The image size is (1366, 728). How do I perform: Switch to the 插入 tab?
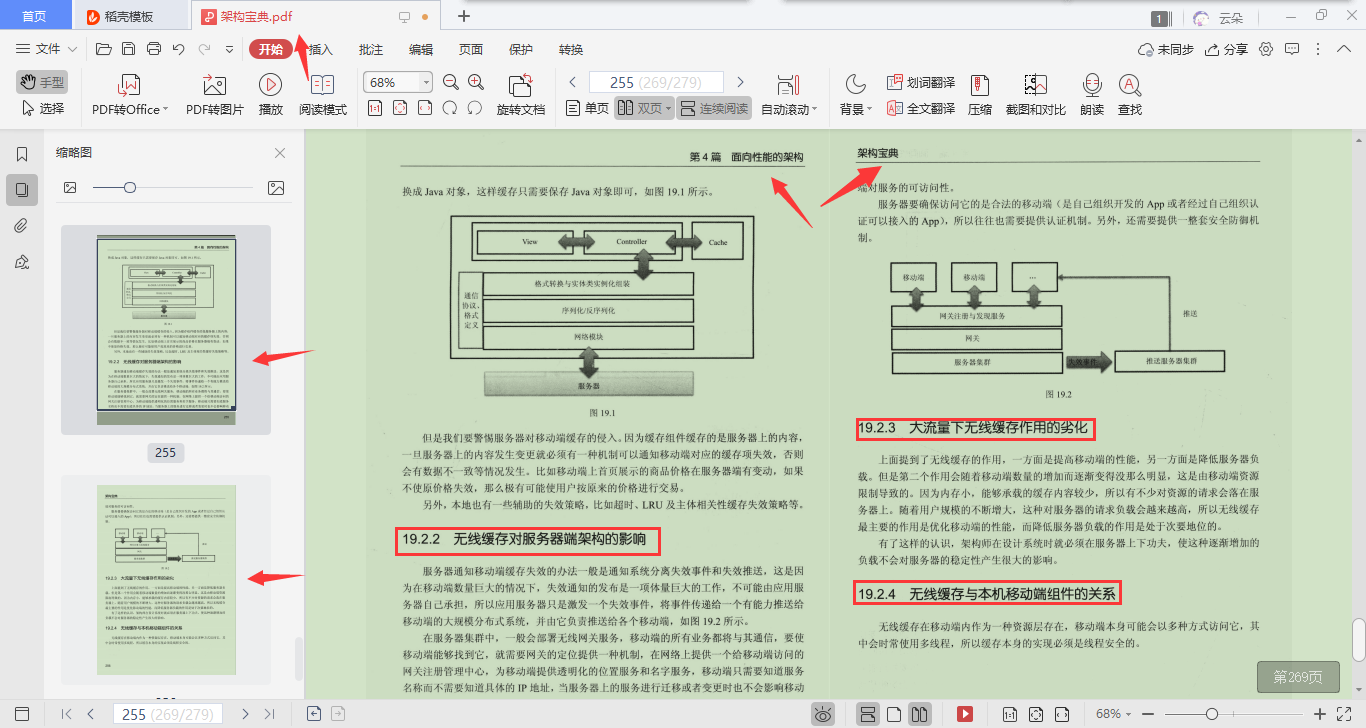click(x=320, y=49)
